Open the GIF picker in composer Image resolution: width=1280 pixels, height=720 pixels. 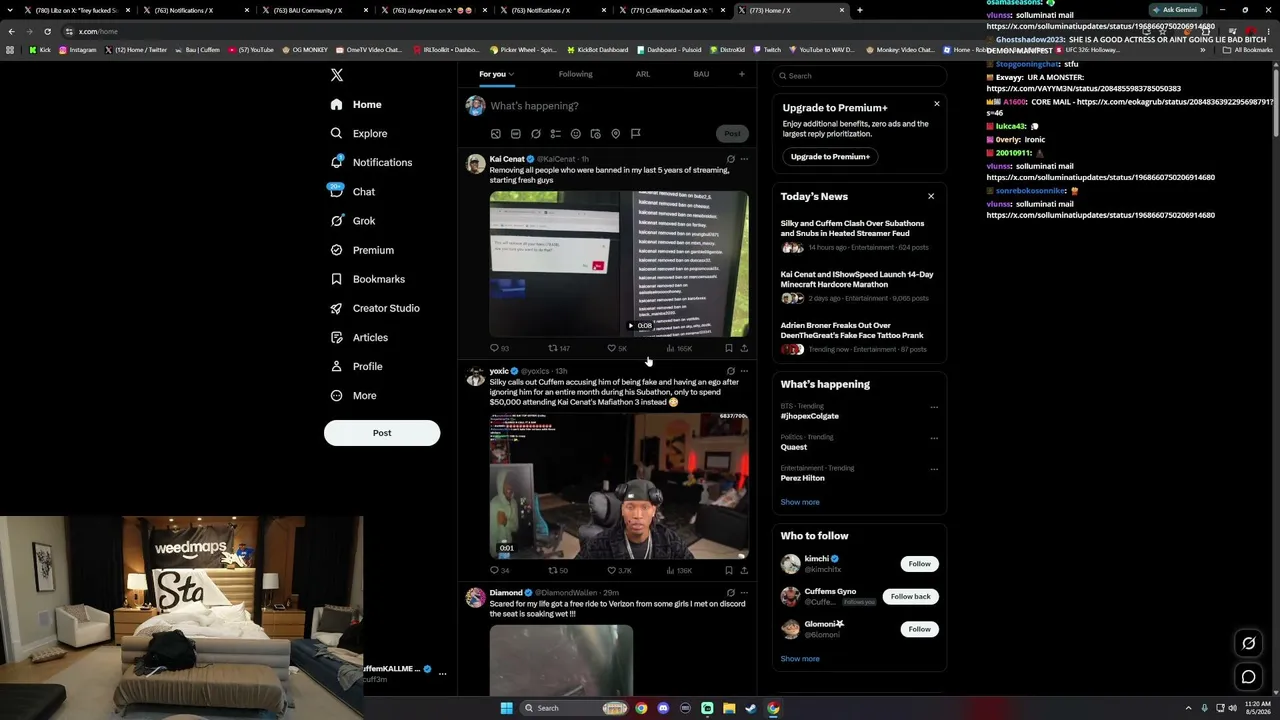[515, 134]
